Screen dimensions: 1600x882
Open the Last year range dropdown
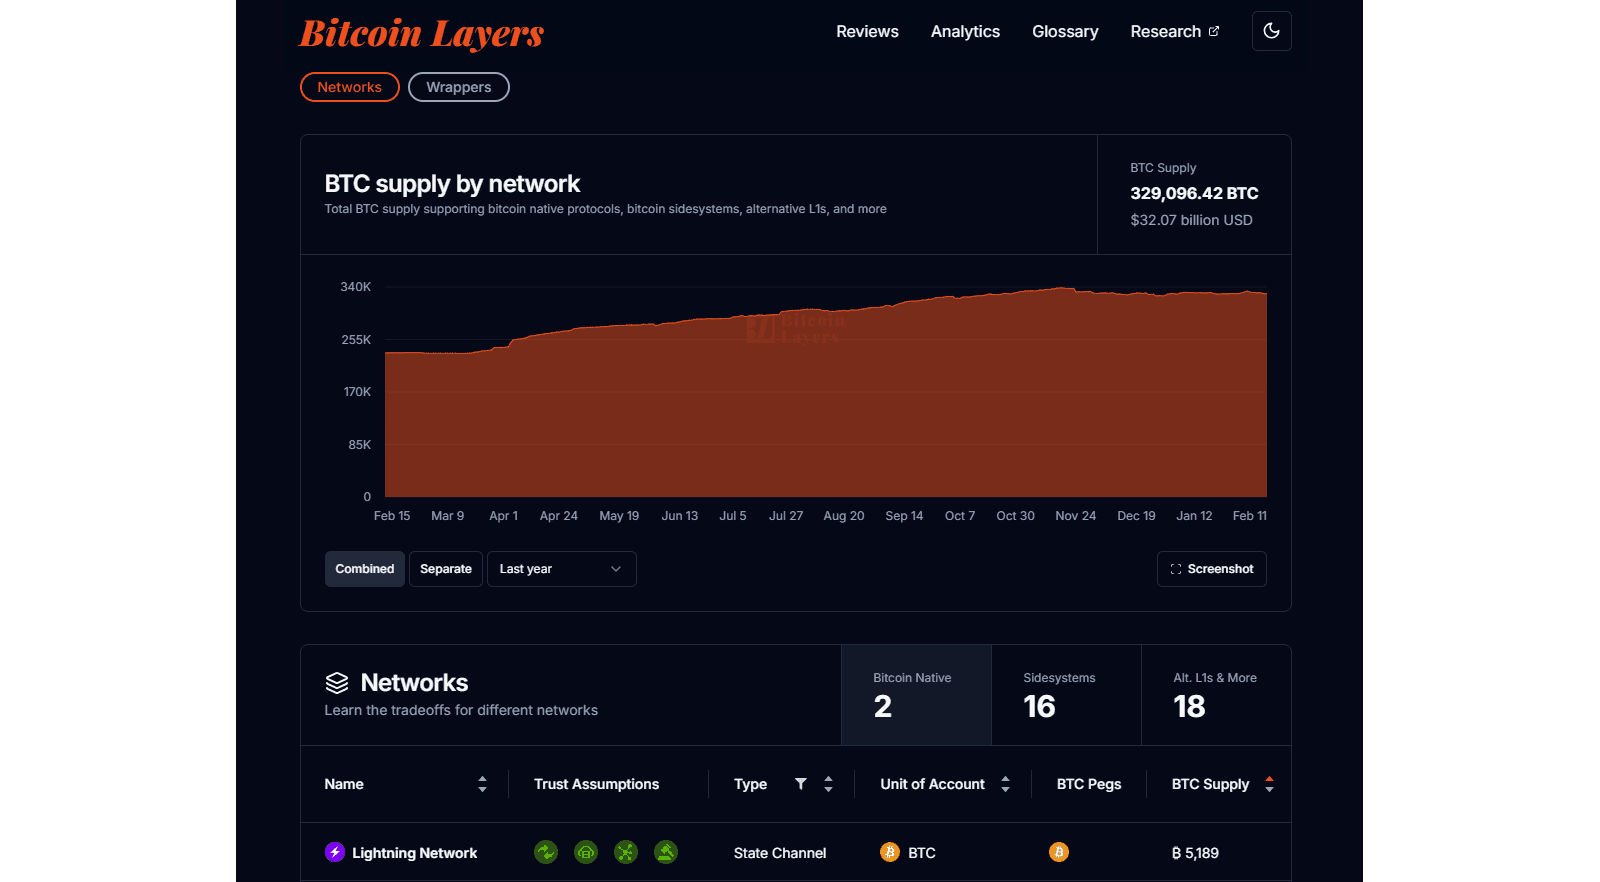coord(561,569)
